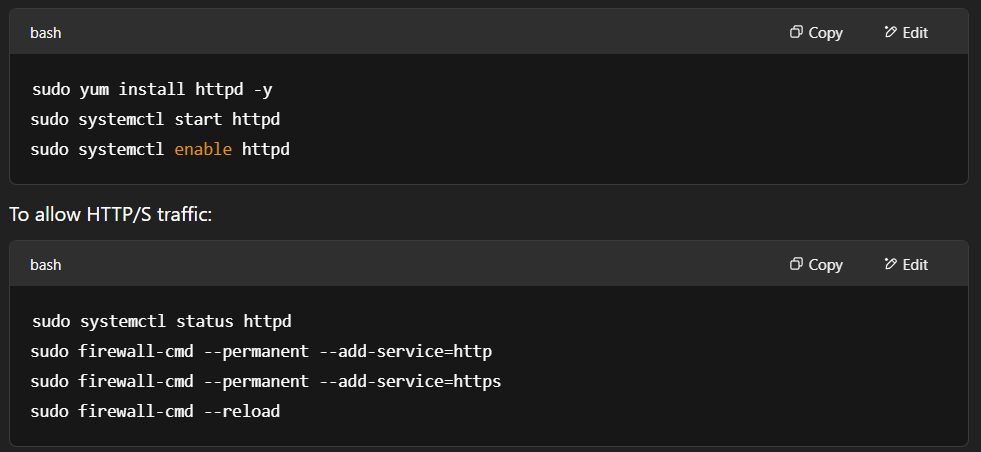Click the pencil edit icon in the first bash block
The height and width of the screenshot is (452, 981).
[x=890, y=32]
